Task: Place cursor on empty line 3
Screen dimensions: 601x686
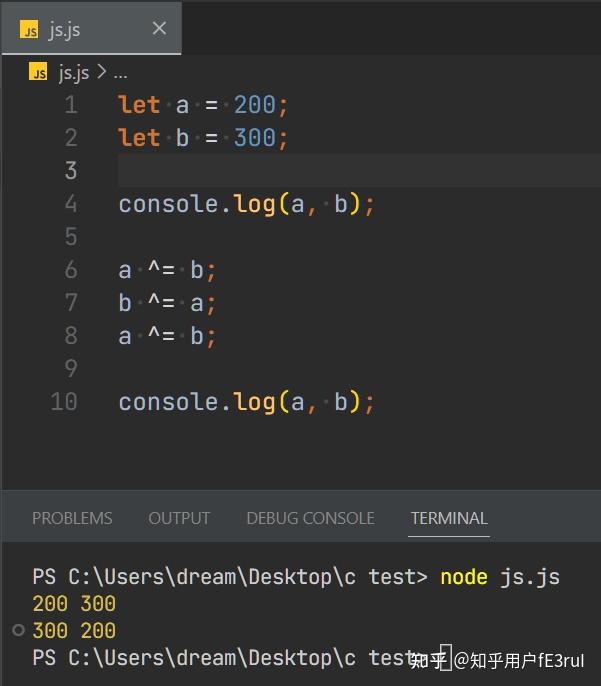Action: pyautogui.click(x=300, y=171)
